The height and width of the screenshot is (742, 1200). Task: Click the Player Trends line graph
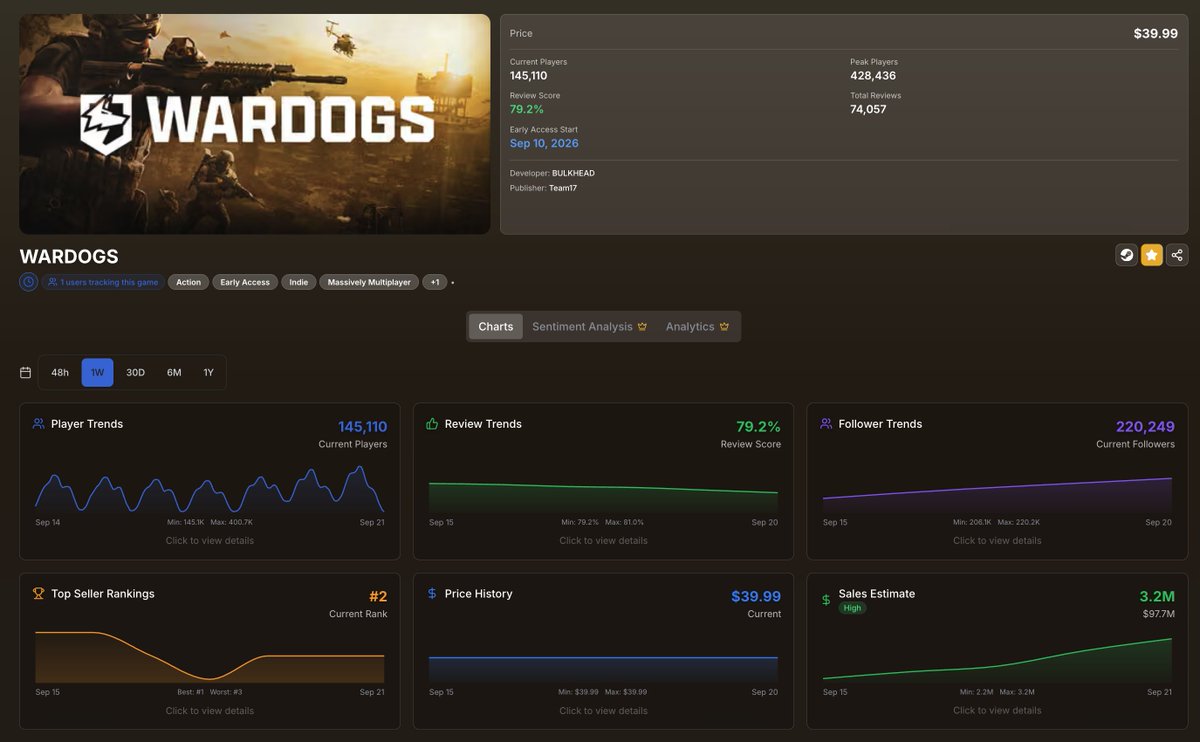click(210, 490)
